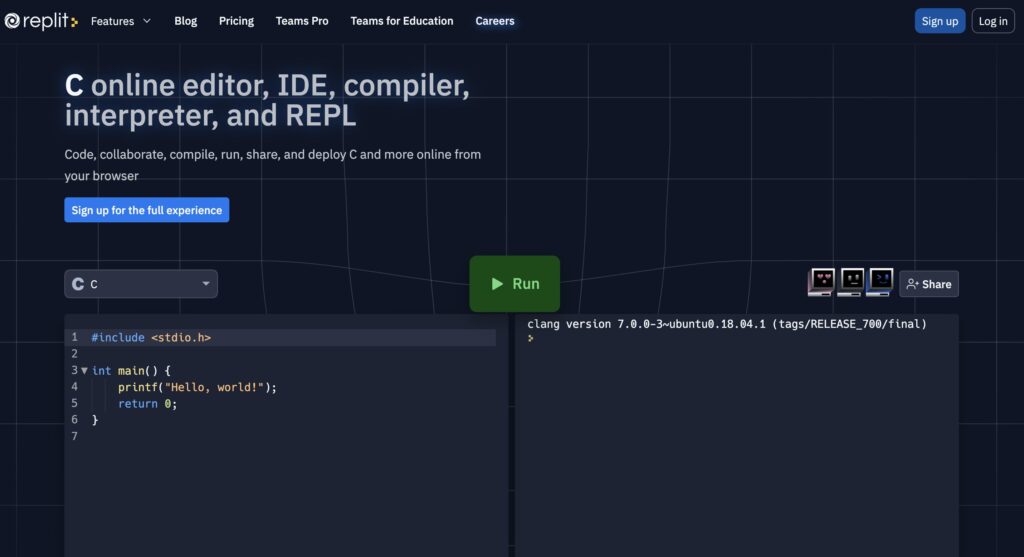
Task: Collapse the main() function fold arrow
Action: click(84, 370)
